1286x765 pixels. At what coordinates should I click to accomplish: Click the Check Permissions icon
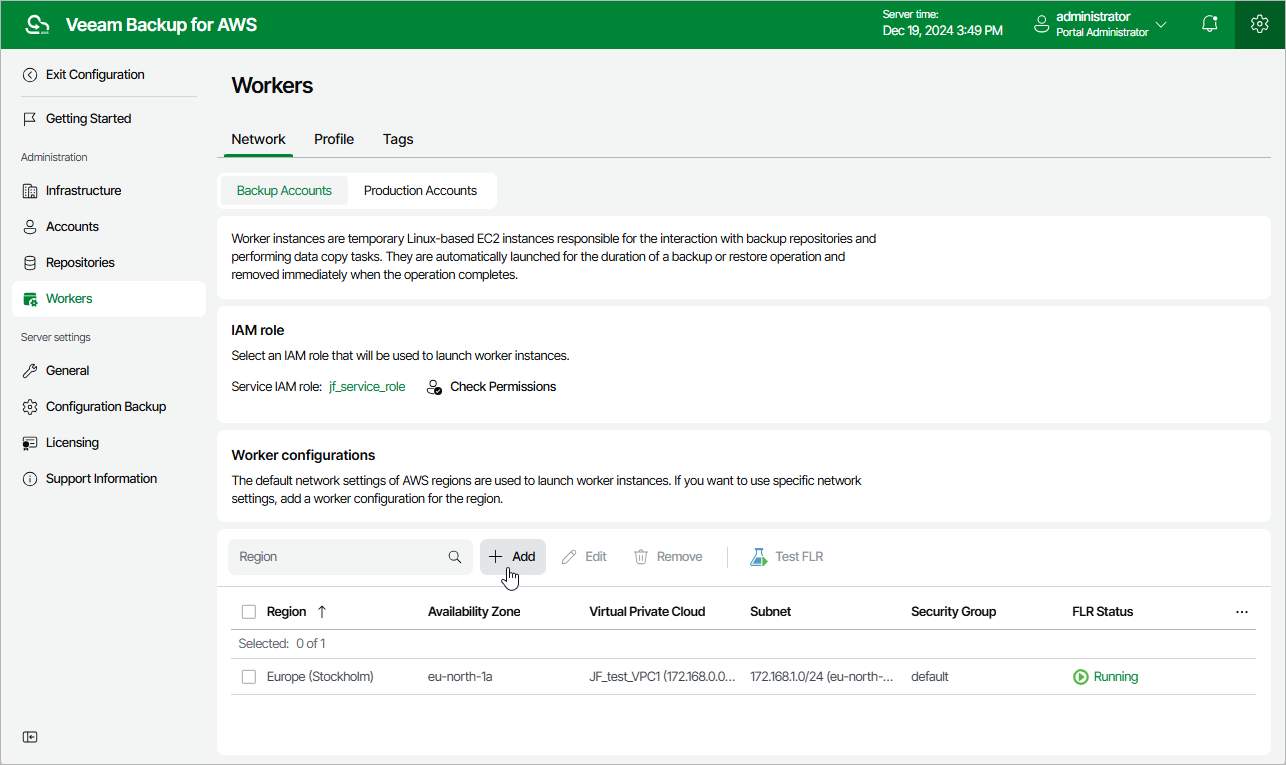[x=434, y=387]
